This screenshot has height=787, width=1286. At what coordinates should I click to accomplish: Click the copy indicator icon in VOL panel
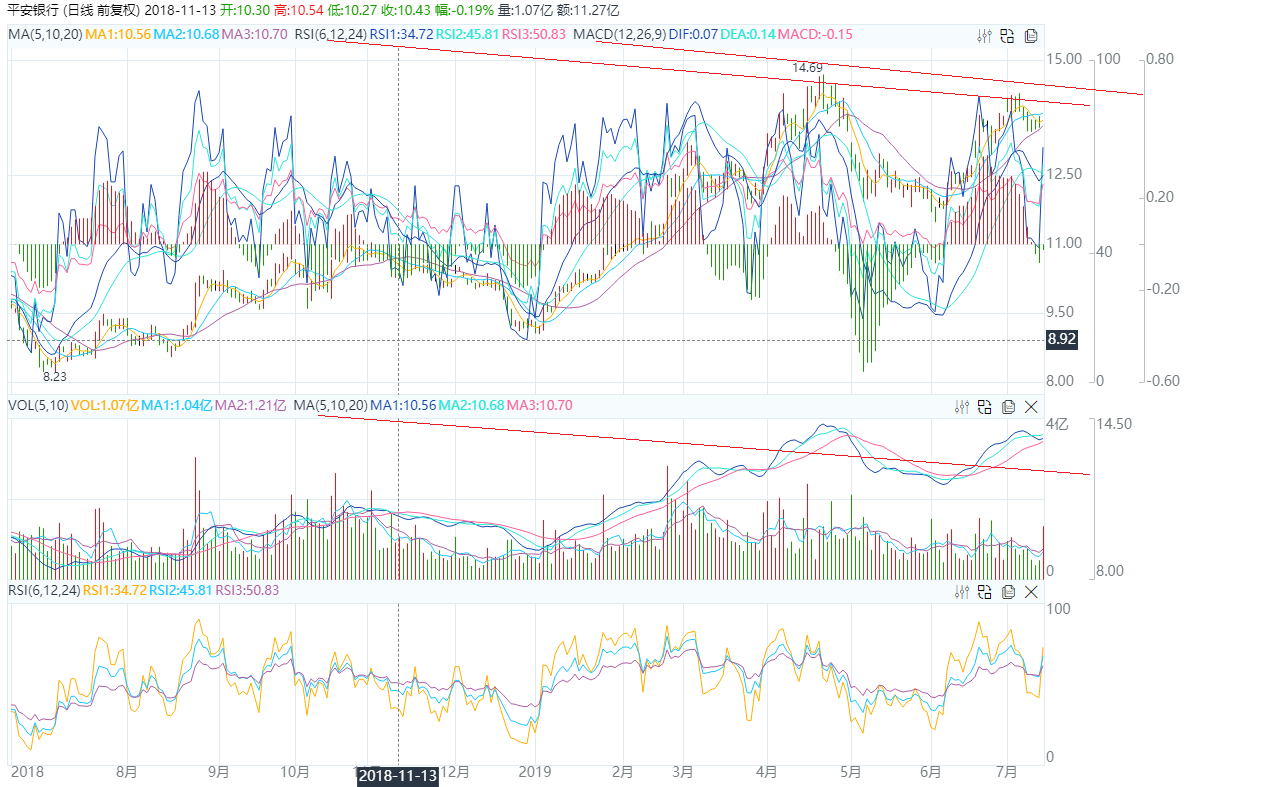[1009, 405]
